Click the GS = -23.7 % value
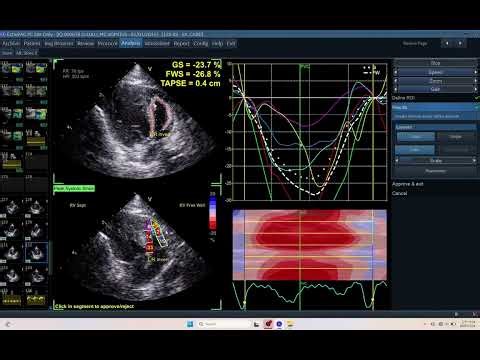The height and width of the screenshot is (360, 480). (x=196, y=65)
